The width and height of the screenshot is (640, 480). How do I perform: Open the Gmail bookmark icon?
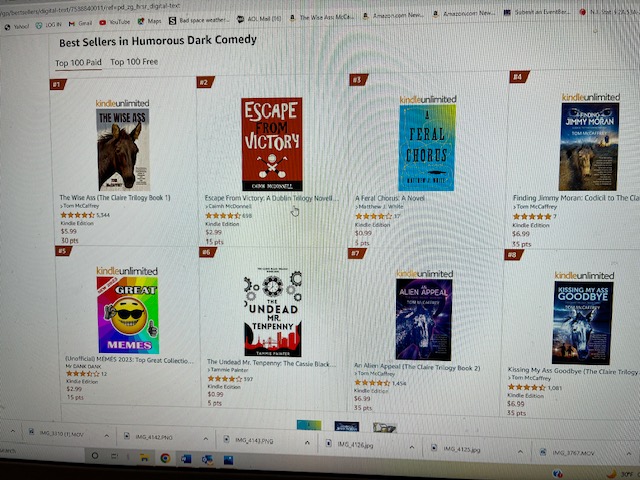(72, 24)
